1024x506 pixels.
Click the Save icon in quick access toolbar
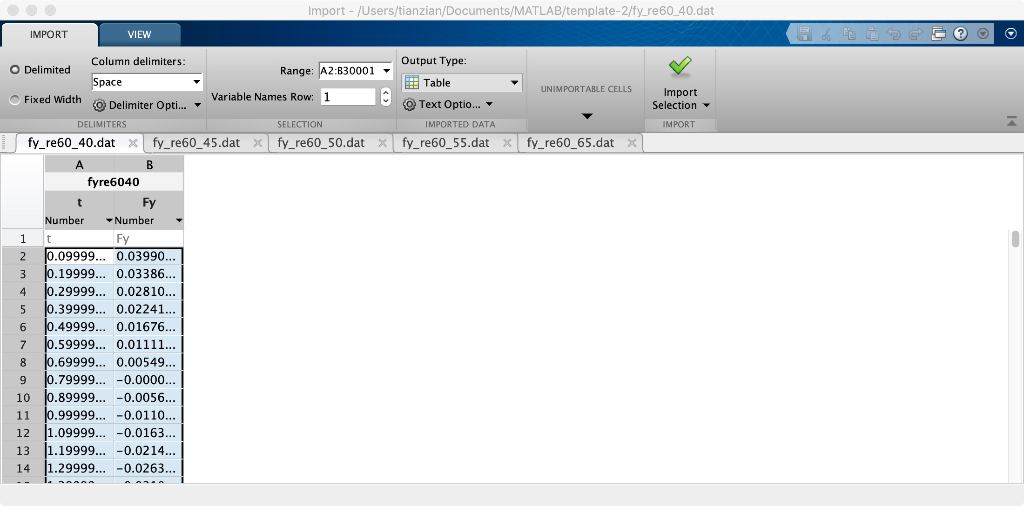(805, 34)
